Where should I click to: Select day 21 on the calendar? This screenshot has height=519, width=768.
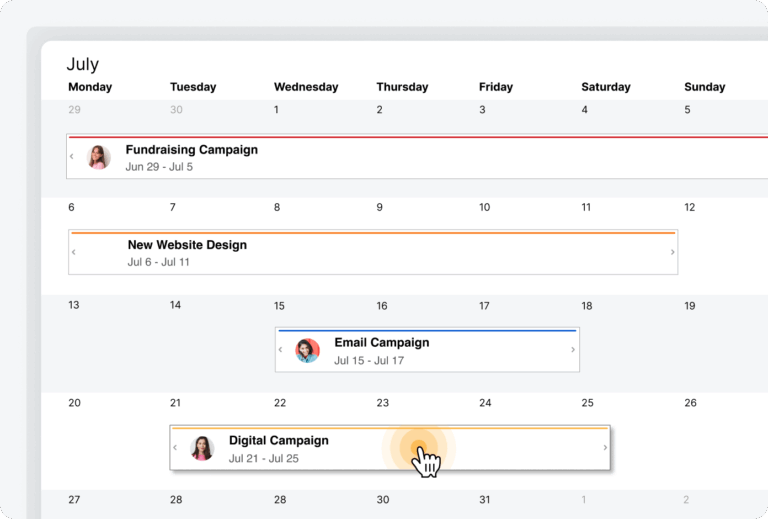coord(175,403)
